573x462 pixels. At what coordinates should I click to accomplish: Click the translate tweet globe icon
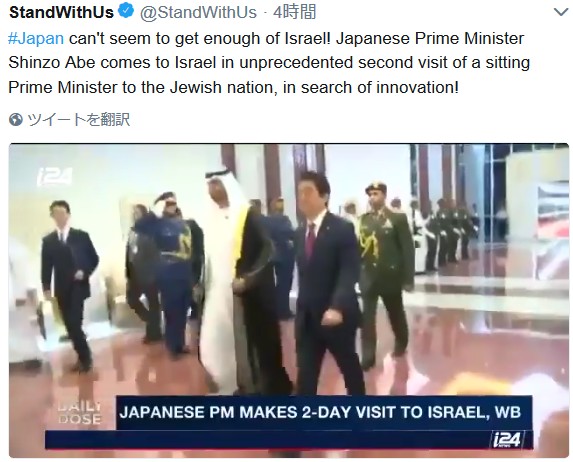(16, 120)
